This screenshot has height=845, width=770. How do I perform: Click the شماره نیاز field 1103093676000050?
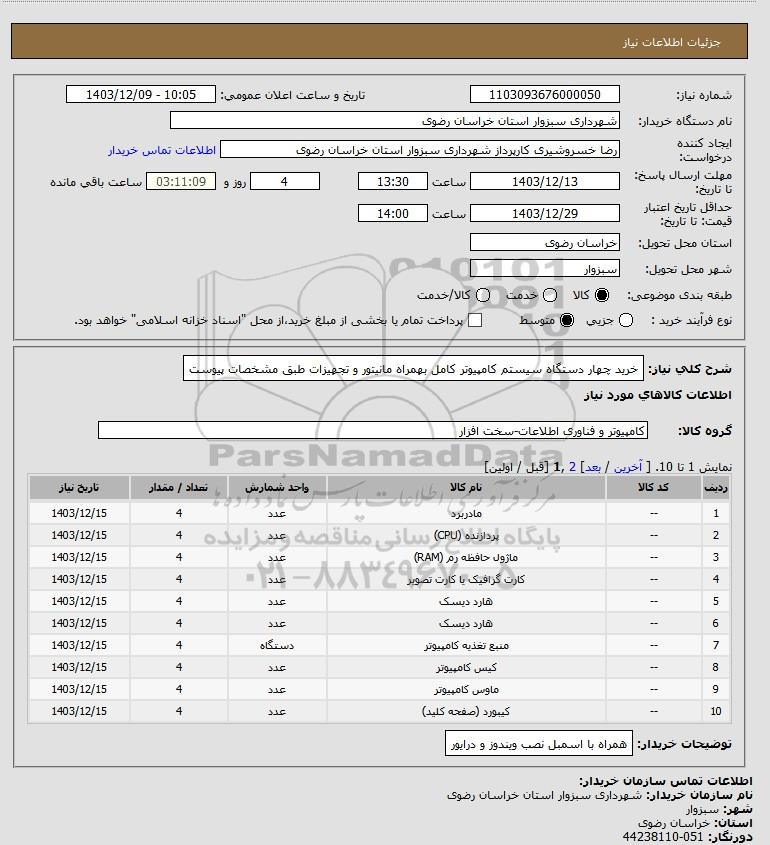click(x=545, y=94)
